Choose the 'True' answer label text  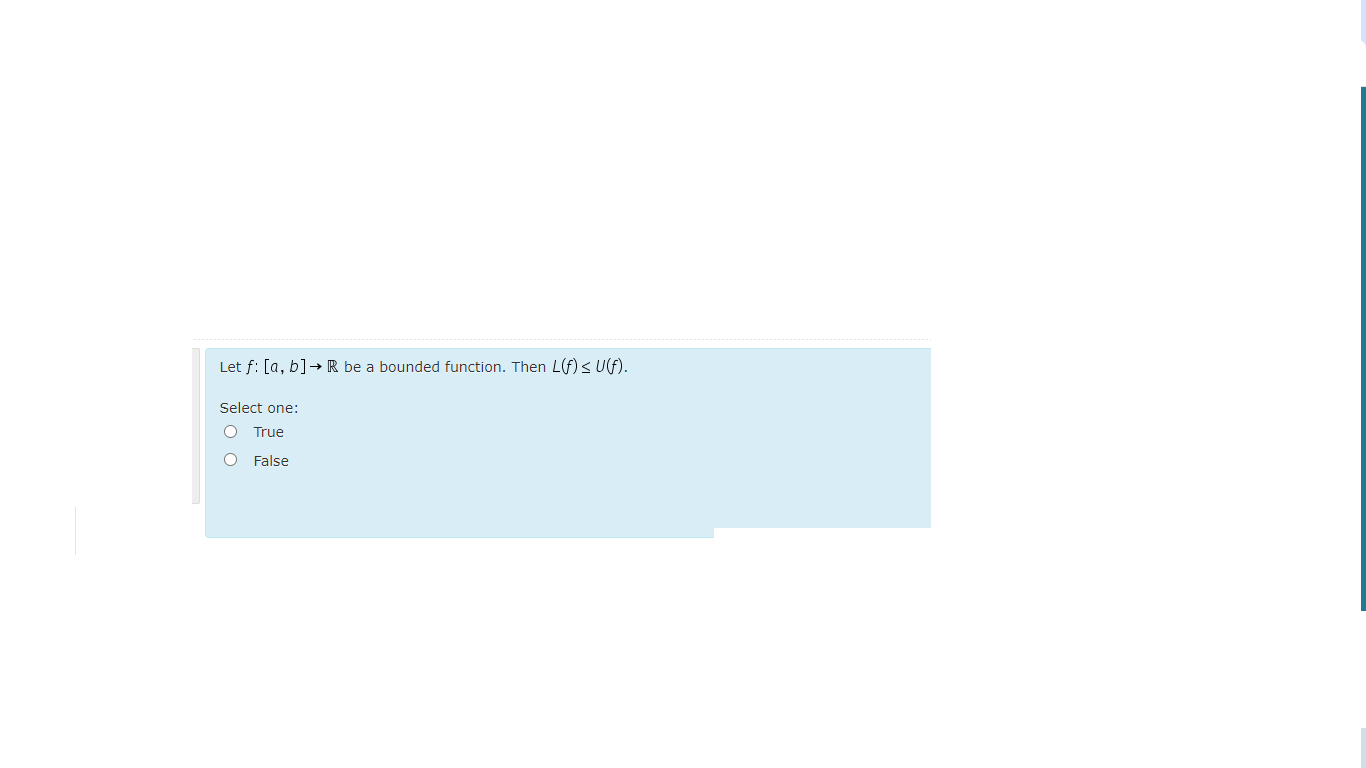(x=269, y=432)
